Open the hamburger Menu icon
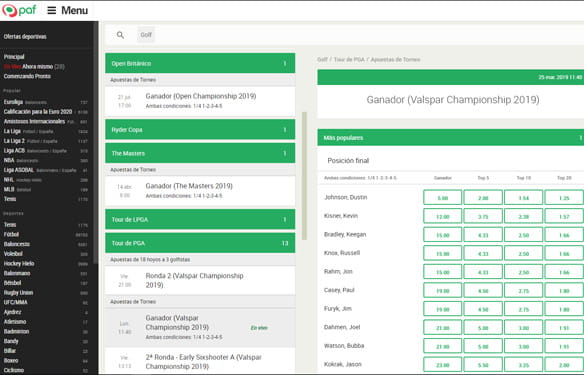The image size is (584, 375). (52, 10)
